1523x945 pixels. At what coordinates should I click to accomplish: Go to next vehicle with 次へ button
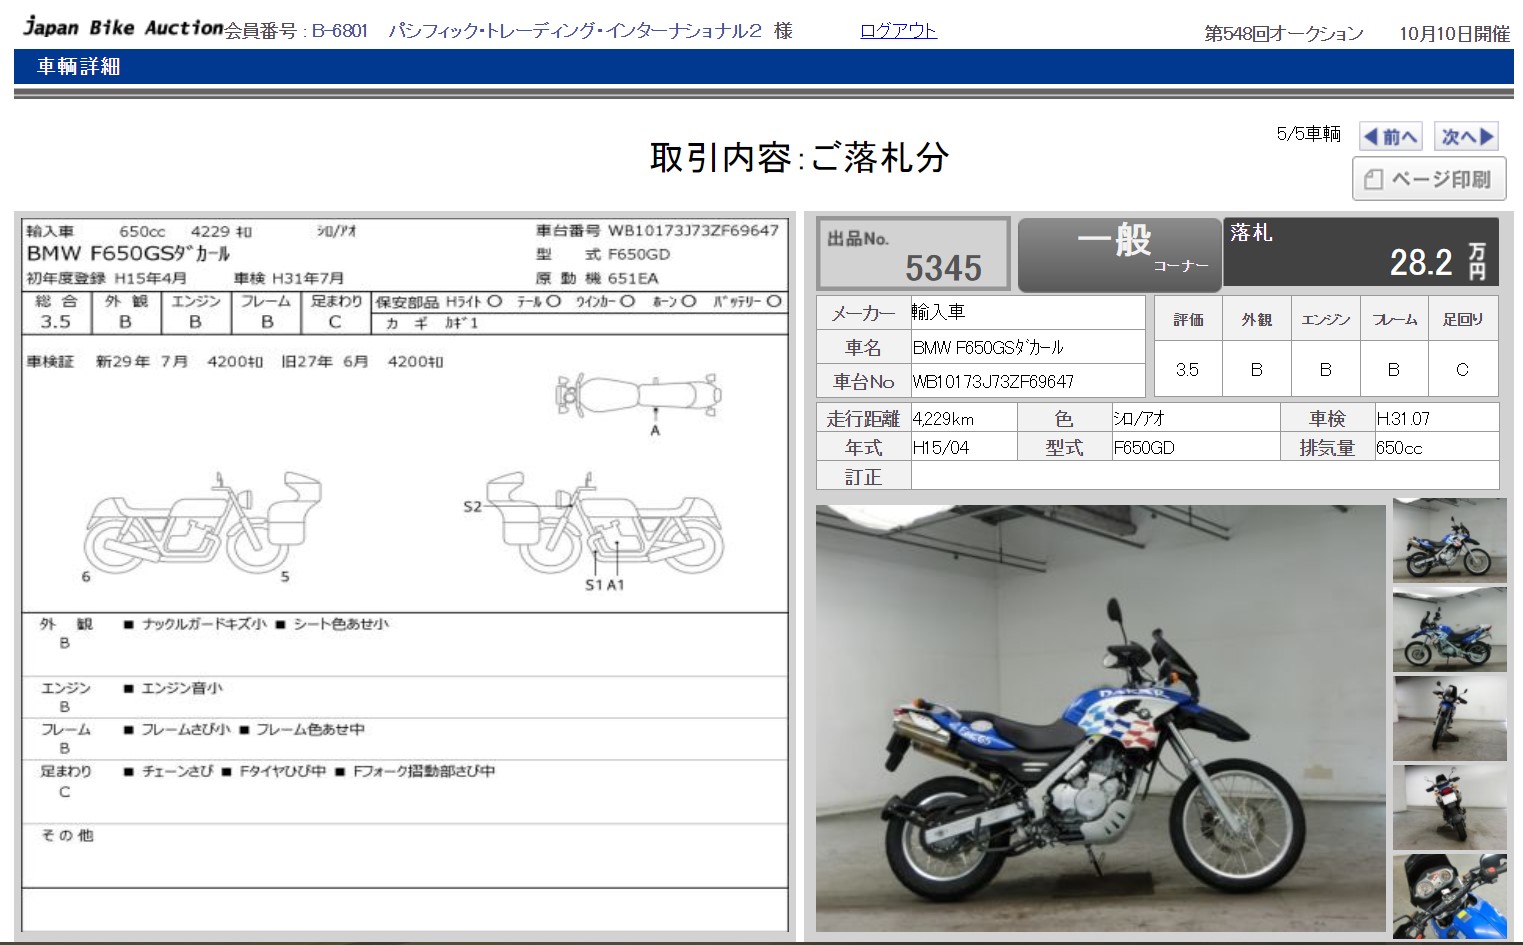point(1467,136)
